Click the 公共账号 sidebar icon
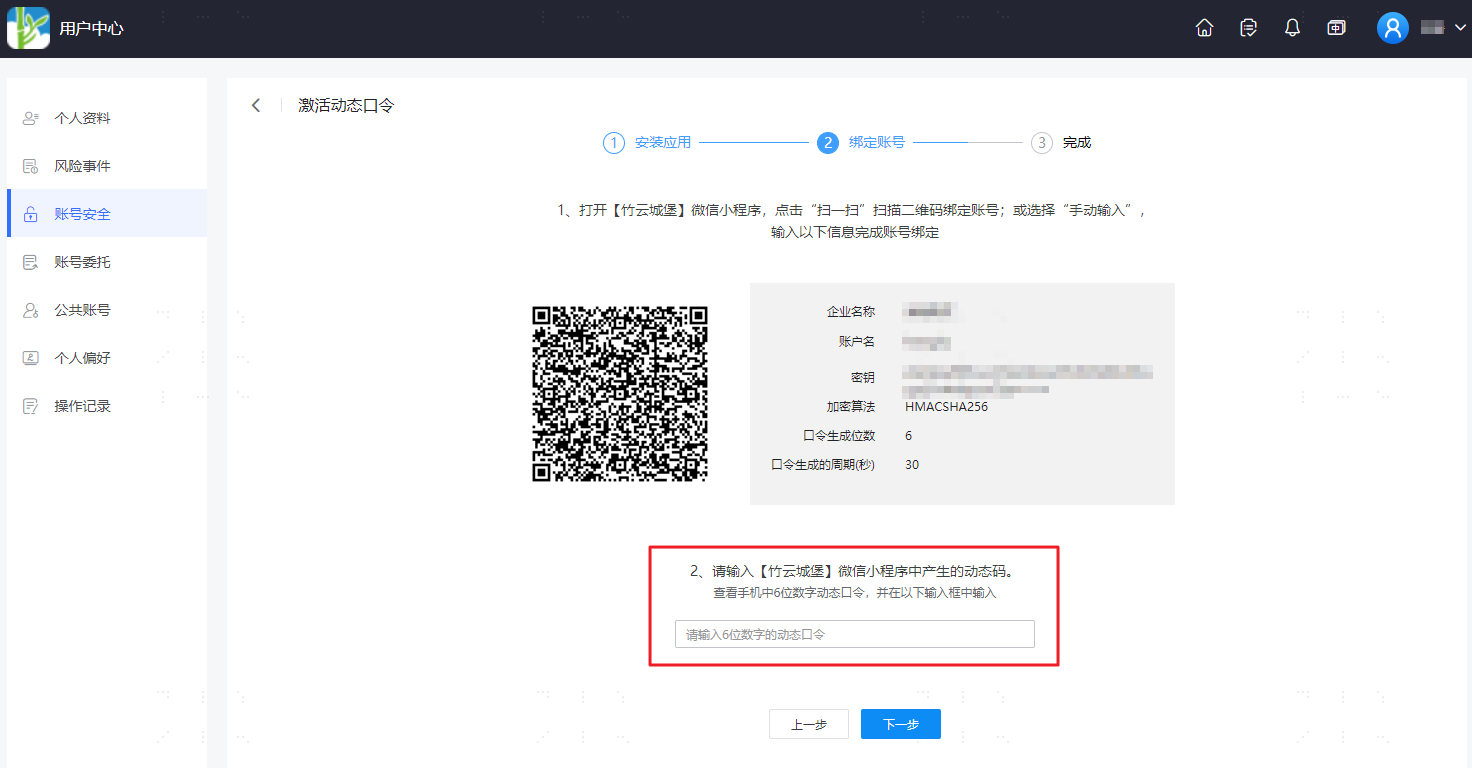 (x=31, y=310)
